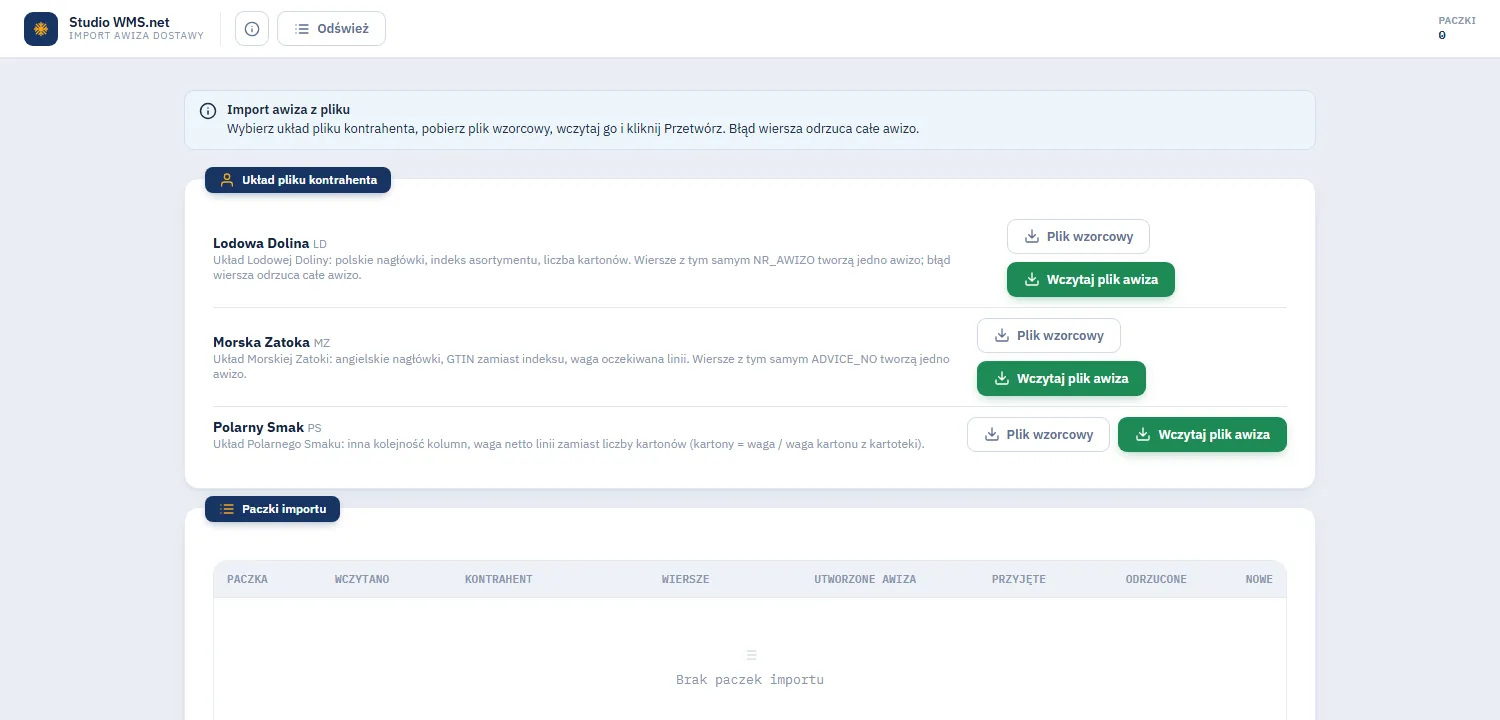This screenshot has height=720, width=1500.
Task: Click the NOWE column header
Action: [x=1259, y=579]
